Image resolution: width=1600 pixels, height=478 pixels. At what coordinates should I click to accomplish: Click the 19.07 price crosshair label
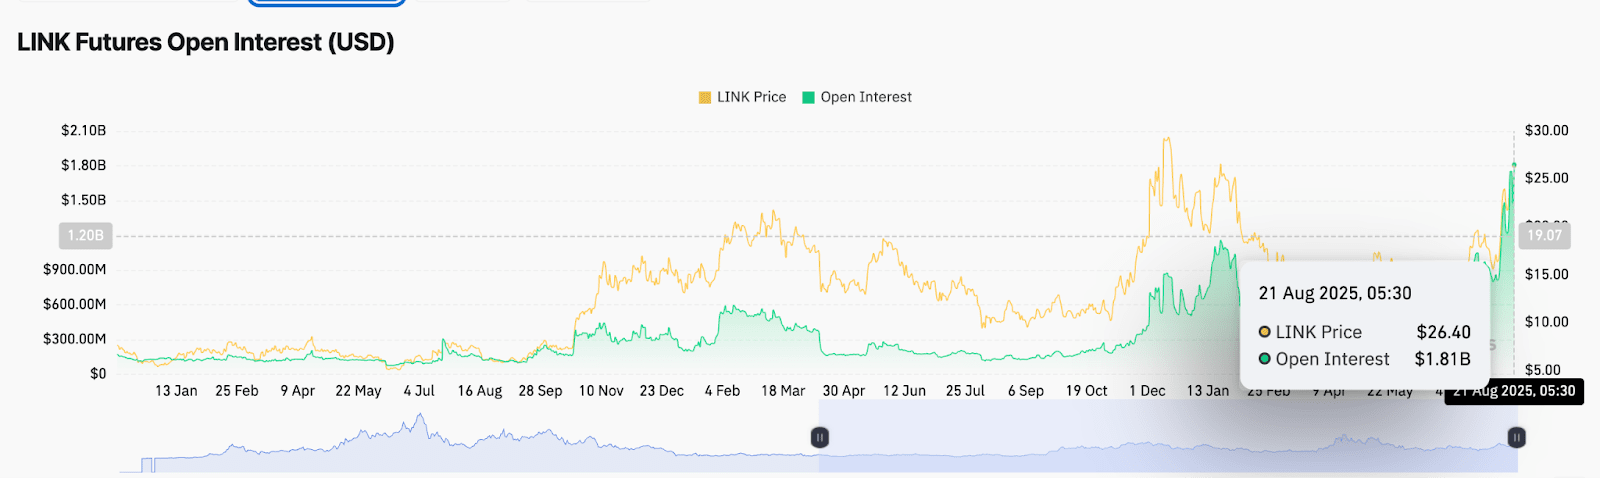click(x=1545, y=236)
